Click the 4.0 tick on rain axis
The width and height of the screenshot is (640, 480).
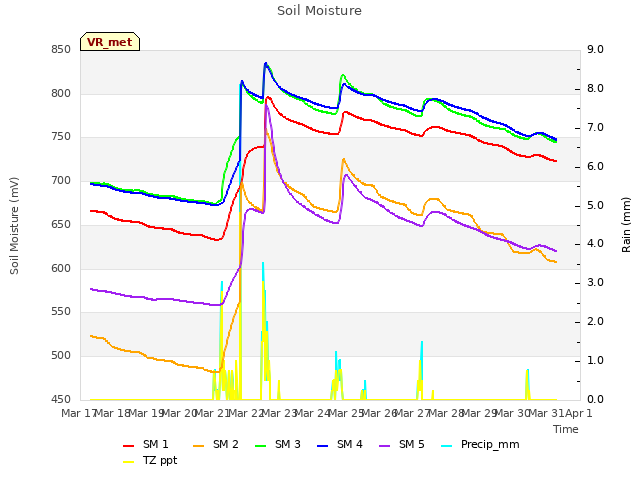[x=595, y=244]
